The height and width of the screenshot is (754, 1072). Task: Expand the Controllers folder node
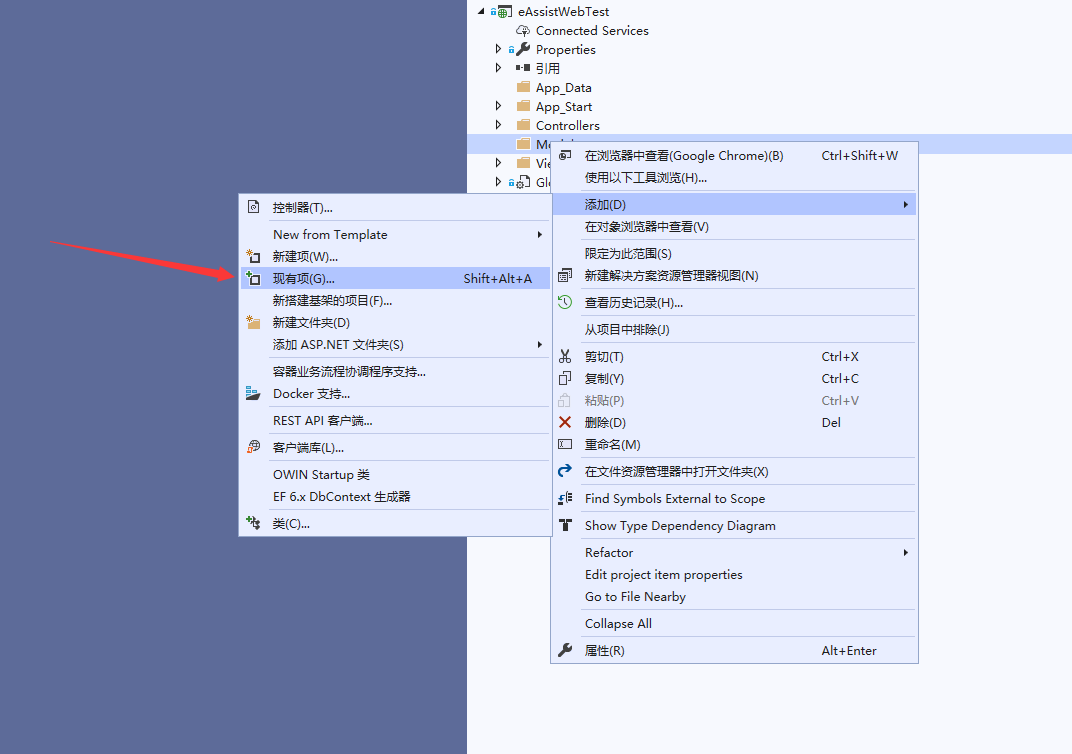click(498, 125)
